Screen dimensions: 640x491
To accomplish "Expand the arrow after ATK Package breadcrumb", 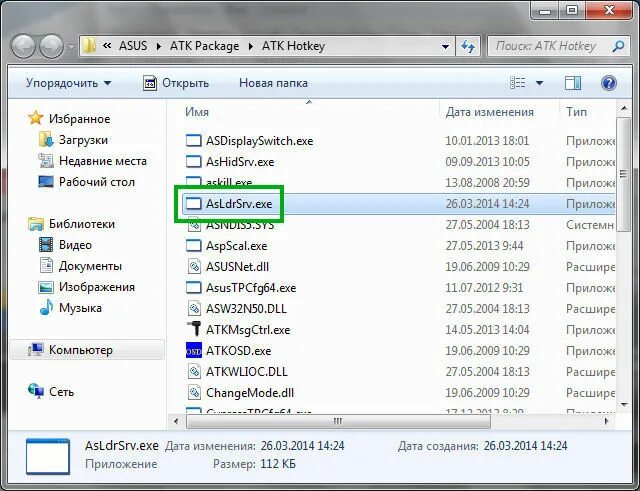I will (x=250, y=47).
